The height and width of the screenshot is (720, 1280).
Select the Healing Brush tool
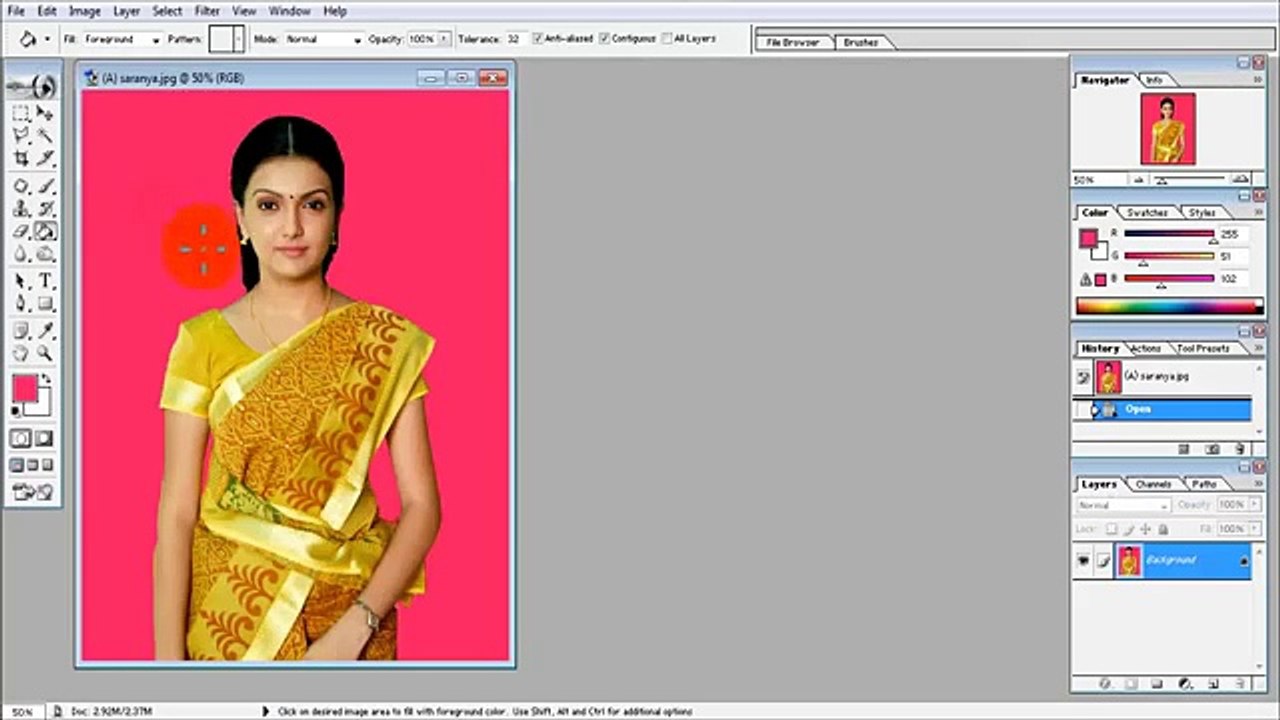pos(20,186)
